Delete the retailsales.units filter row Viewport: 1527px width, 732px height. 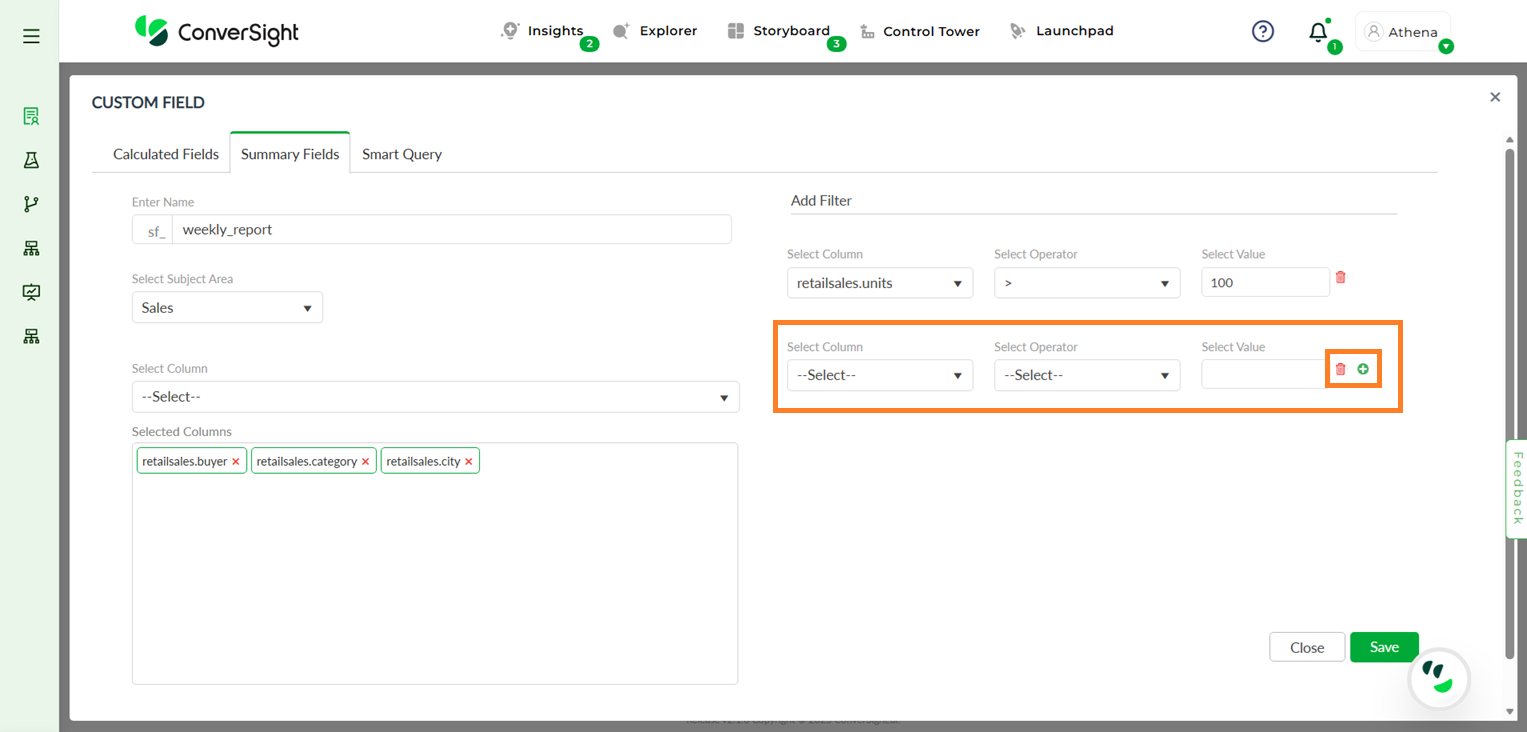coord(1341,277)
